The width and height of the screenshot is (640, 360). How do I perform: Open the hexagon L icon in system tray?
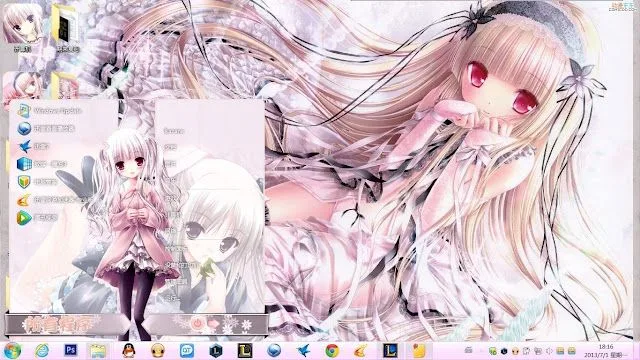pyautogui.click(x=504, y=351)
